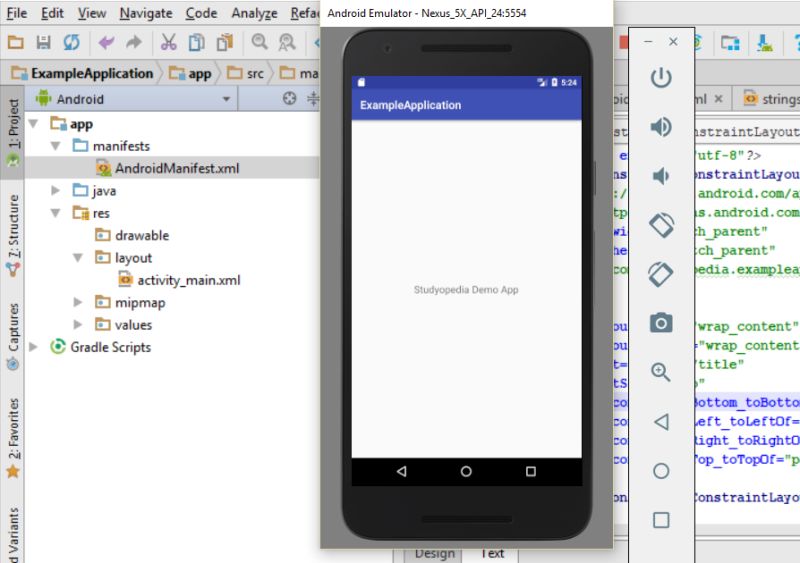The width and height of the screenshot is (800, 563).
Task: Open the Edit menu
Action: point(52,13)
